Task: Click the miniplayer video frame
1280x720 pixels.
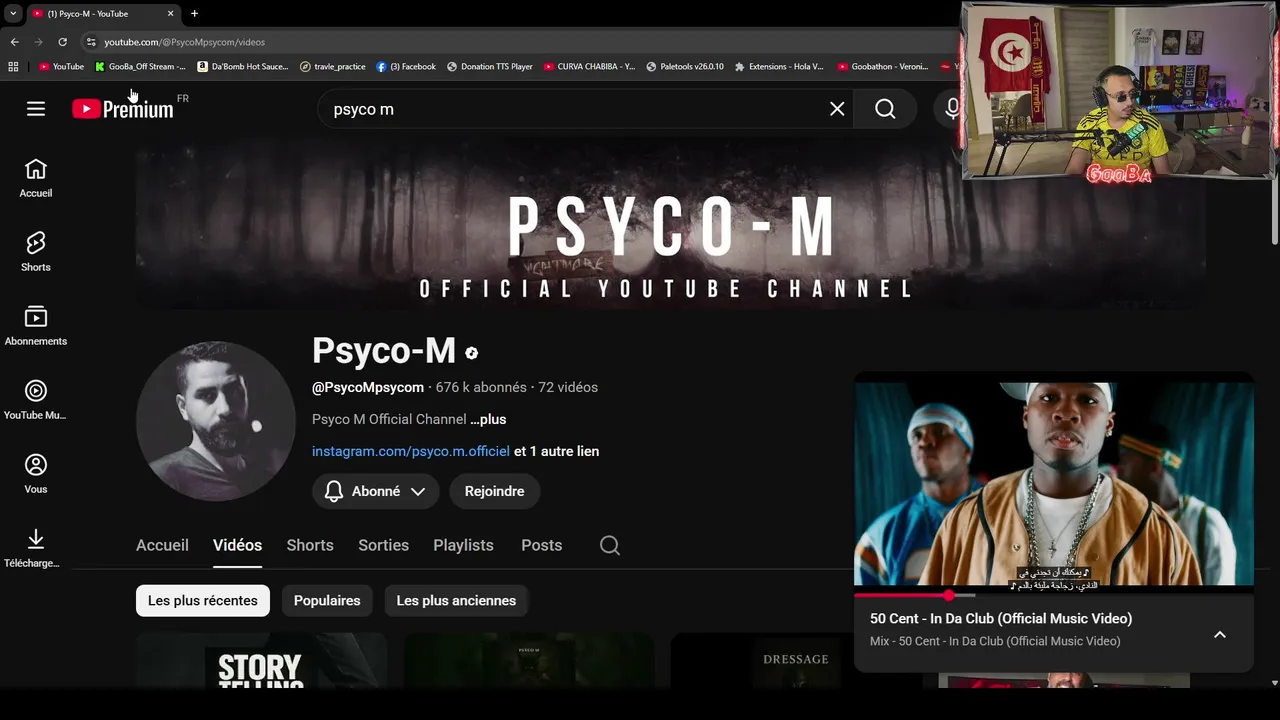Action: coord(1053,483)
